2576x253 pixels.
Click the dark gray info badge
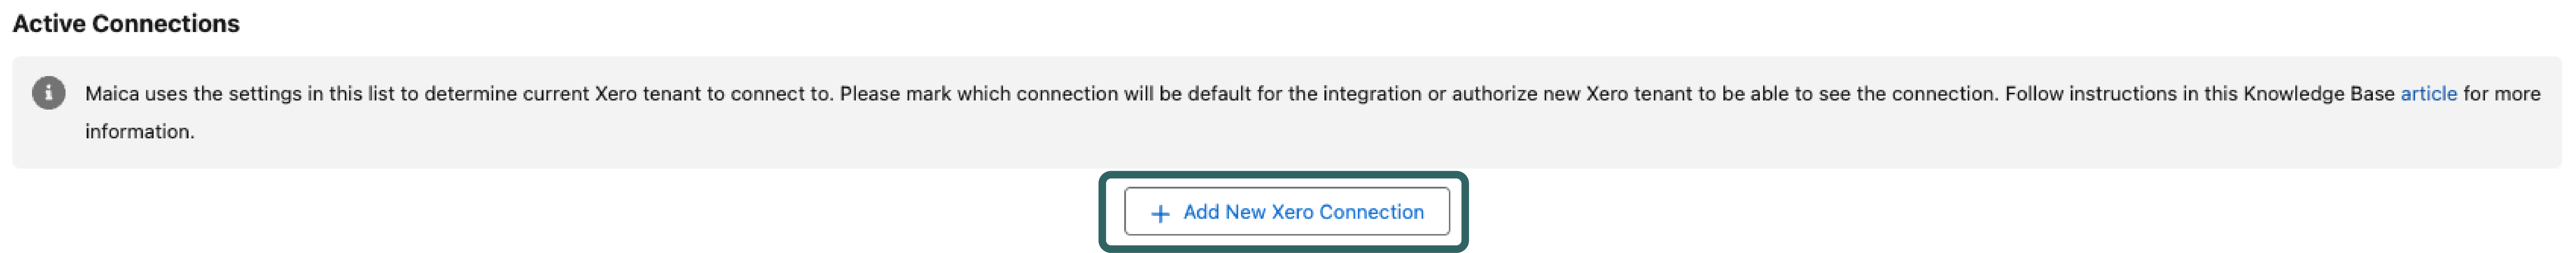[x=48, y=93]
